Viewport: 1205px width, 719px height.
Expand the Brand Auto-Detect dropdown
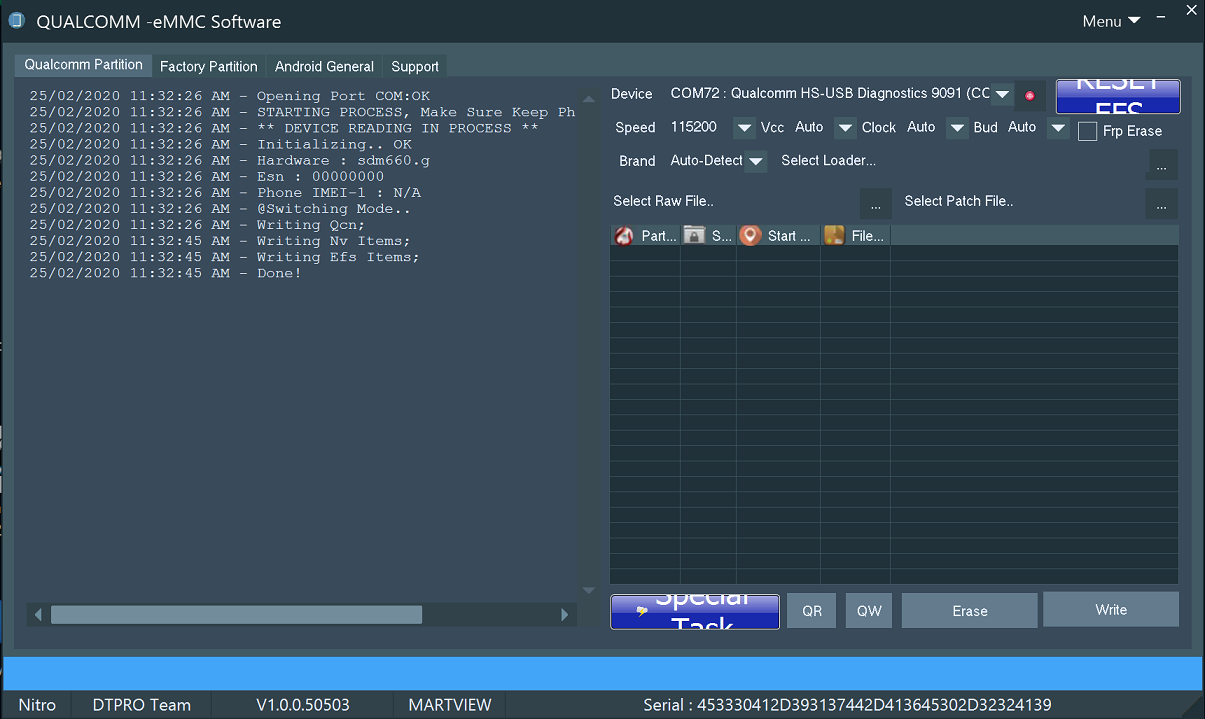click(x=757, y=161)
